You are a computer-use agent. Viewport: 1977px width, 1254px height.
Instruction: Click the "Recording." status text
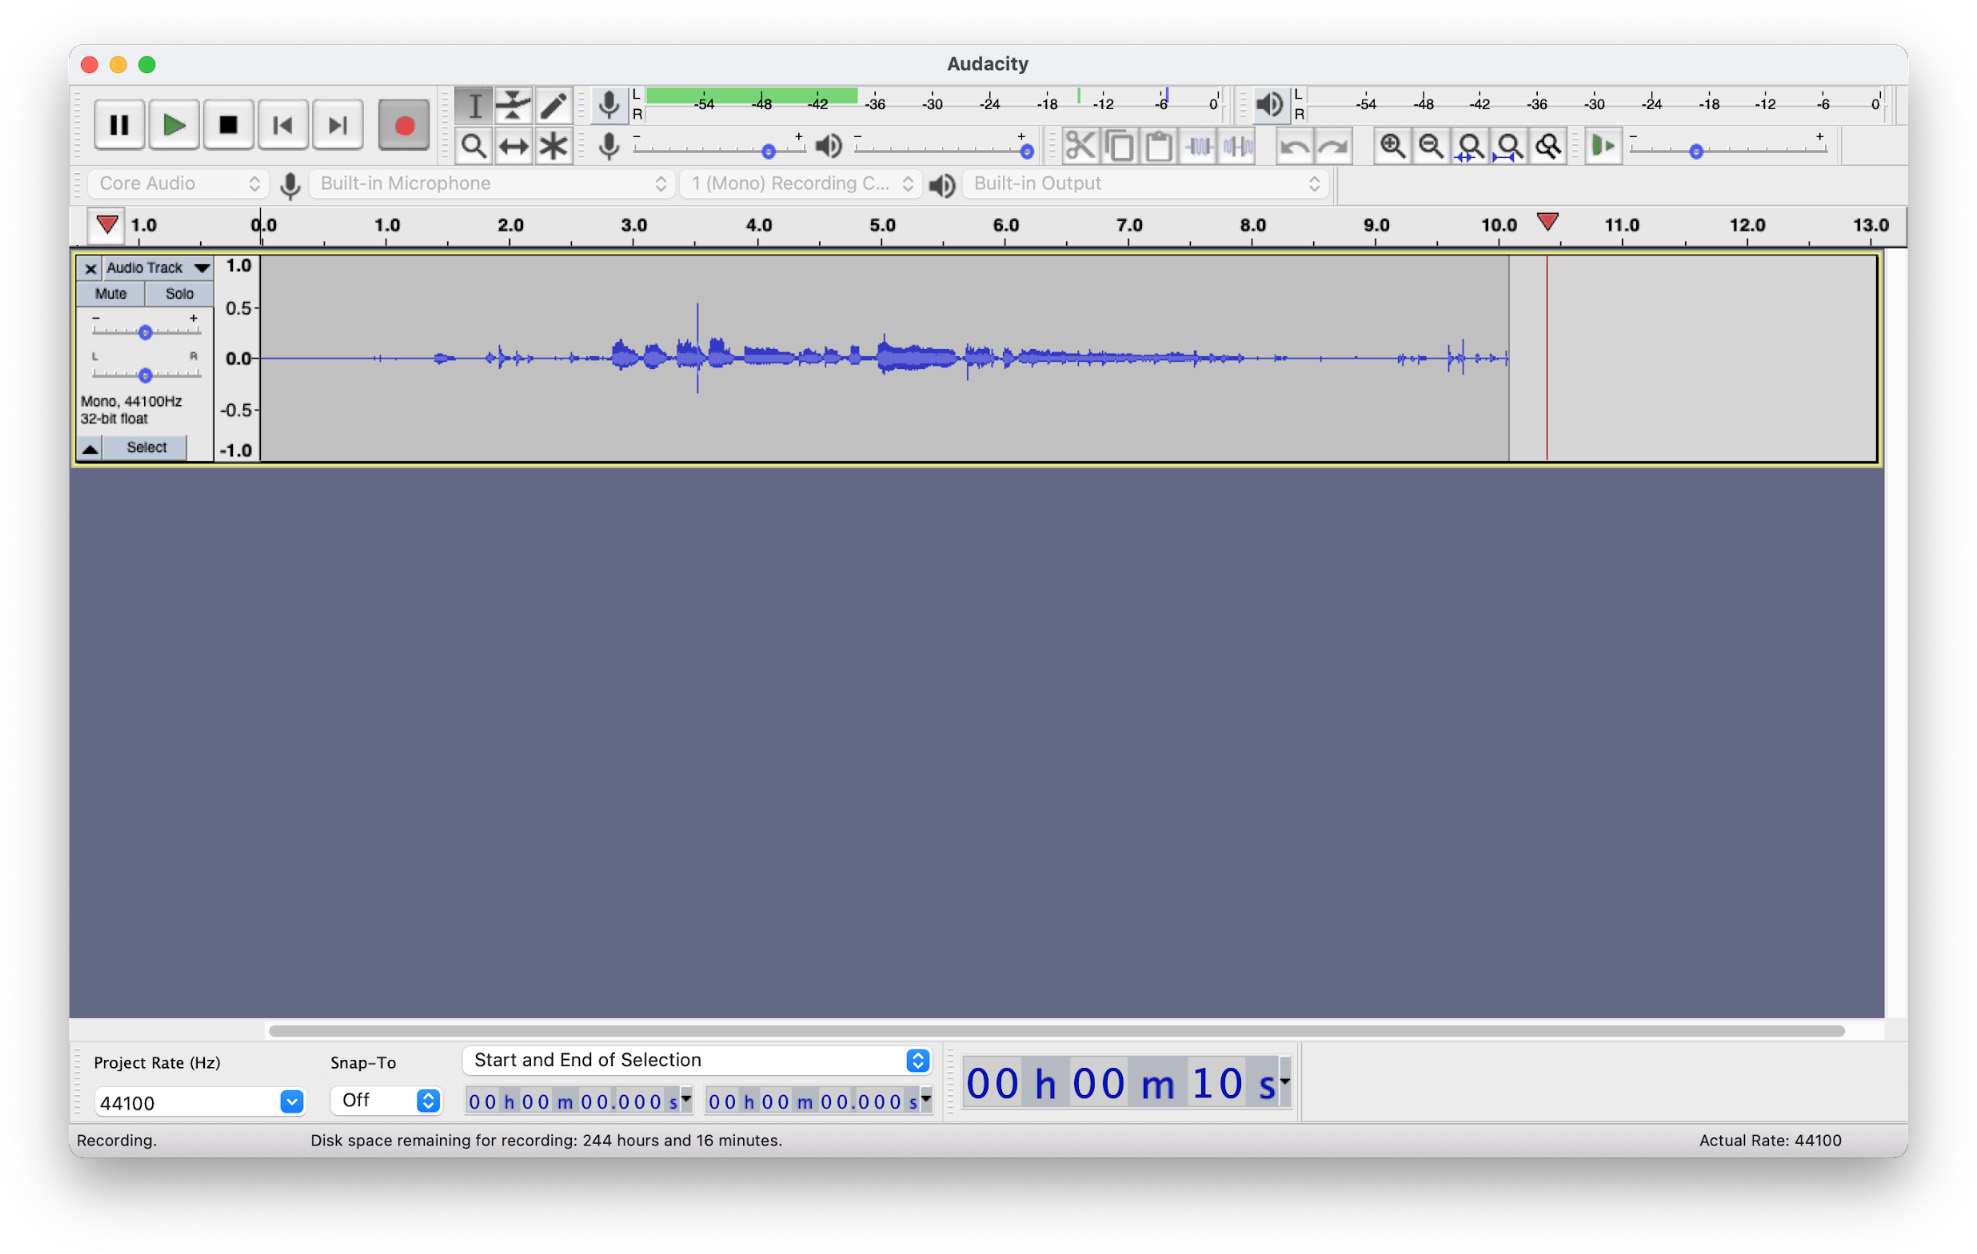pyautogui.click(x=117, y=1140)
